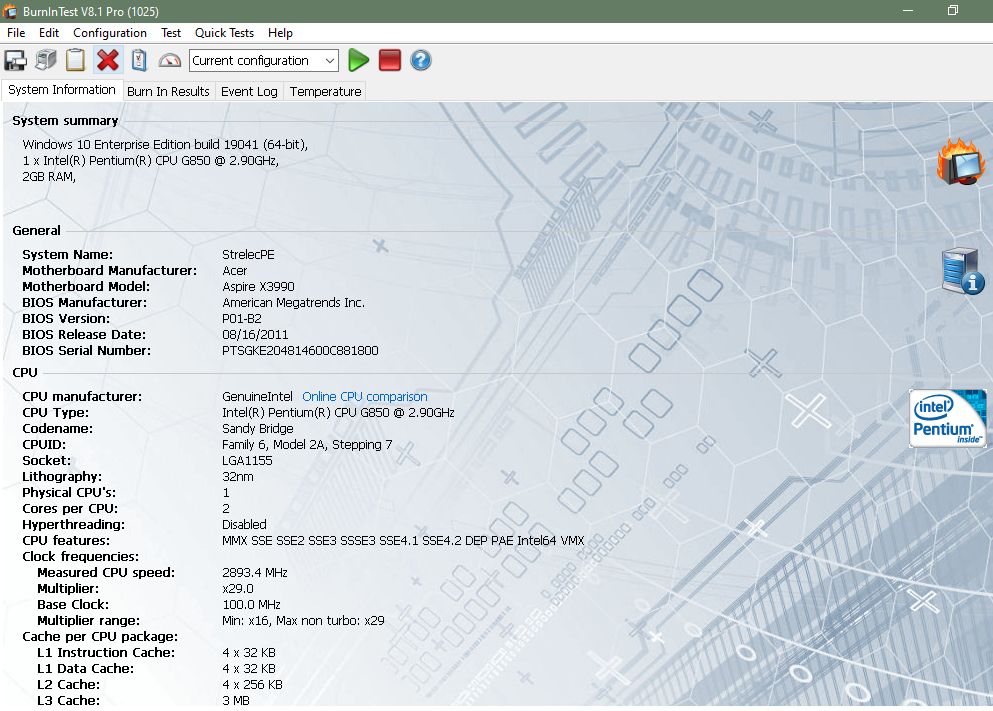Click the flaming monitor icon on the right

[961, 161]
